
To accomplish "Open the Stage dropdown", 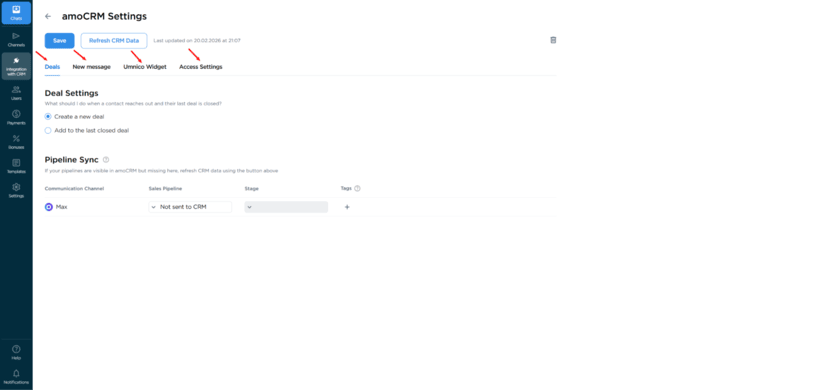I will tap(286, 207).
